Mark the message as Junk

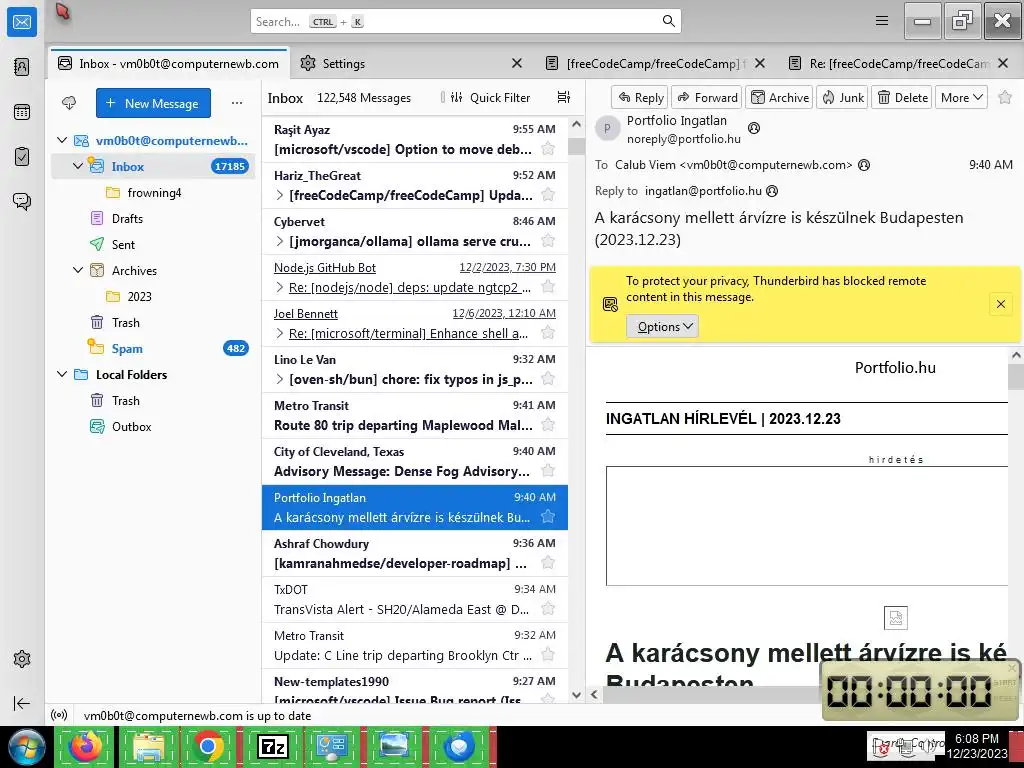tap(842, 97)
